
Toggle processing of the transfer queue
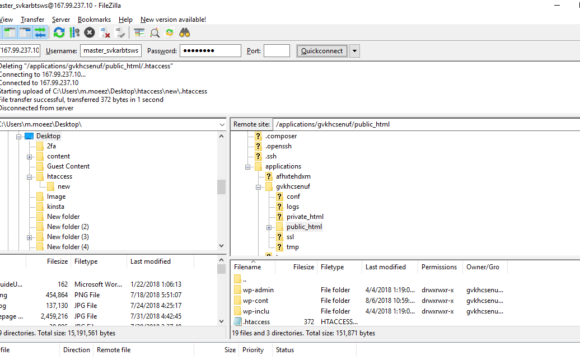pos(74,33)
